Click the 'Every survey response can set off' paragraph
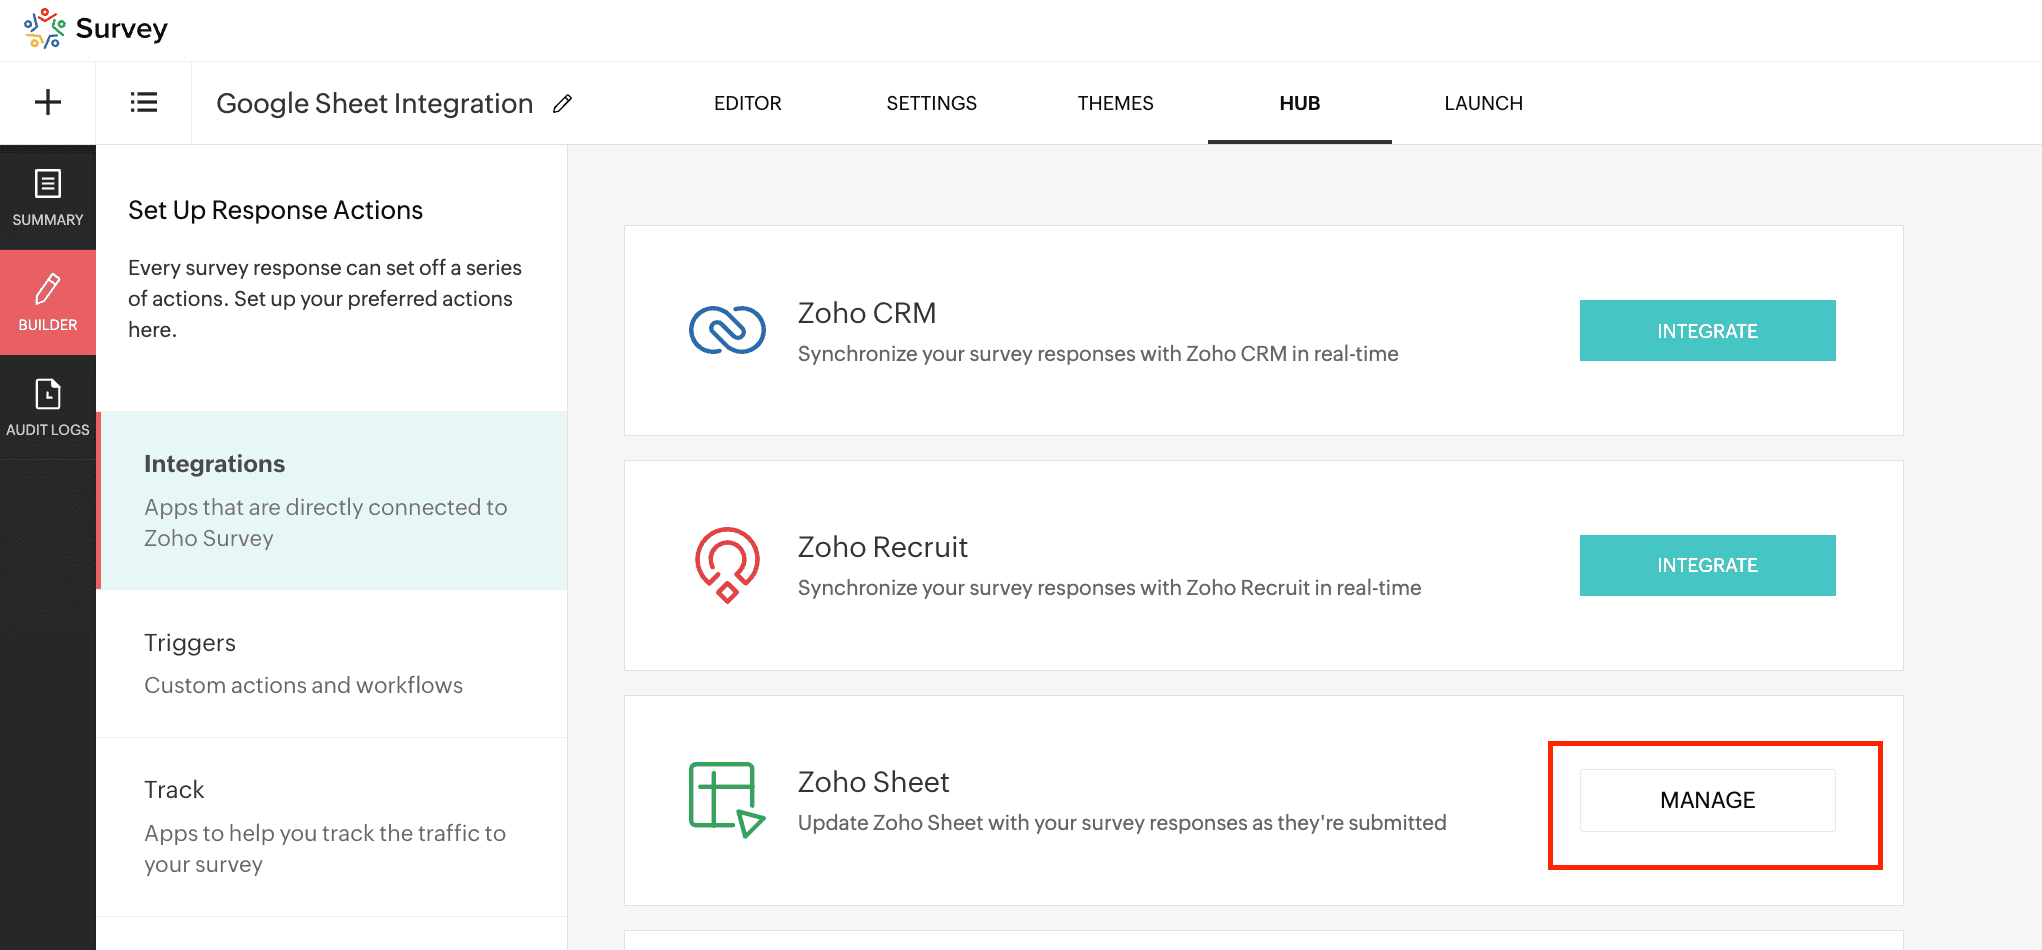The height and width of the screenshot is (950, 2042). click(x=325, y=299)
